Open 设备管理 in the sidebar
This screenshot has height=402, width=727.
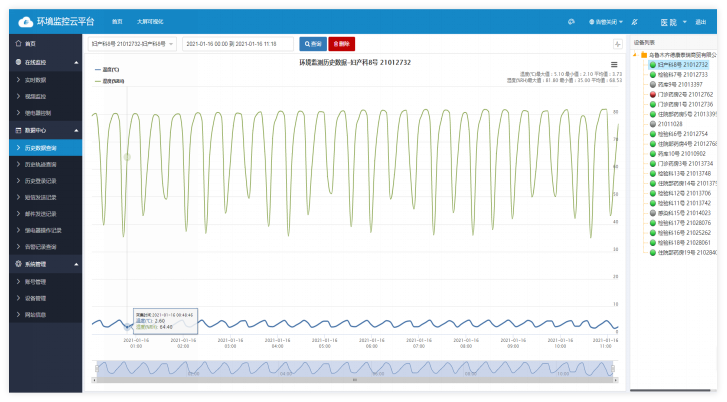45,298
